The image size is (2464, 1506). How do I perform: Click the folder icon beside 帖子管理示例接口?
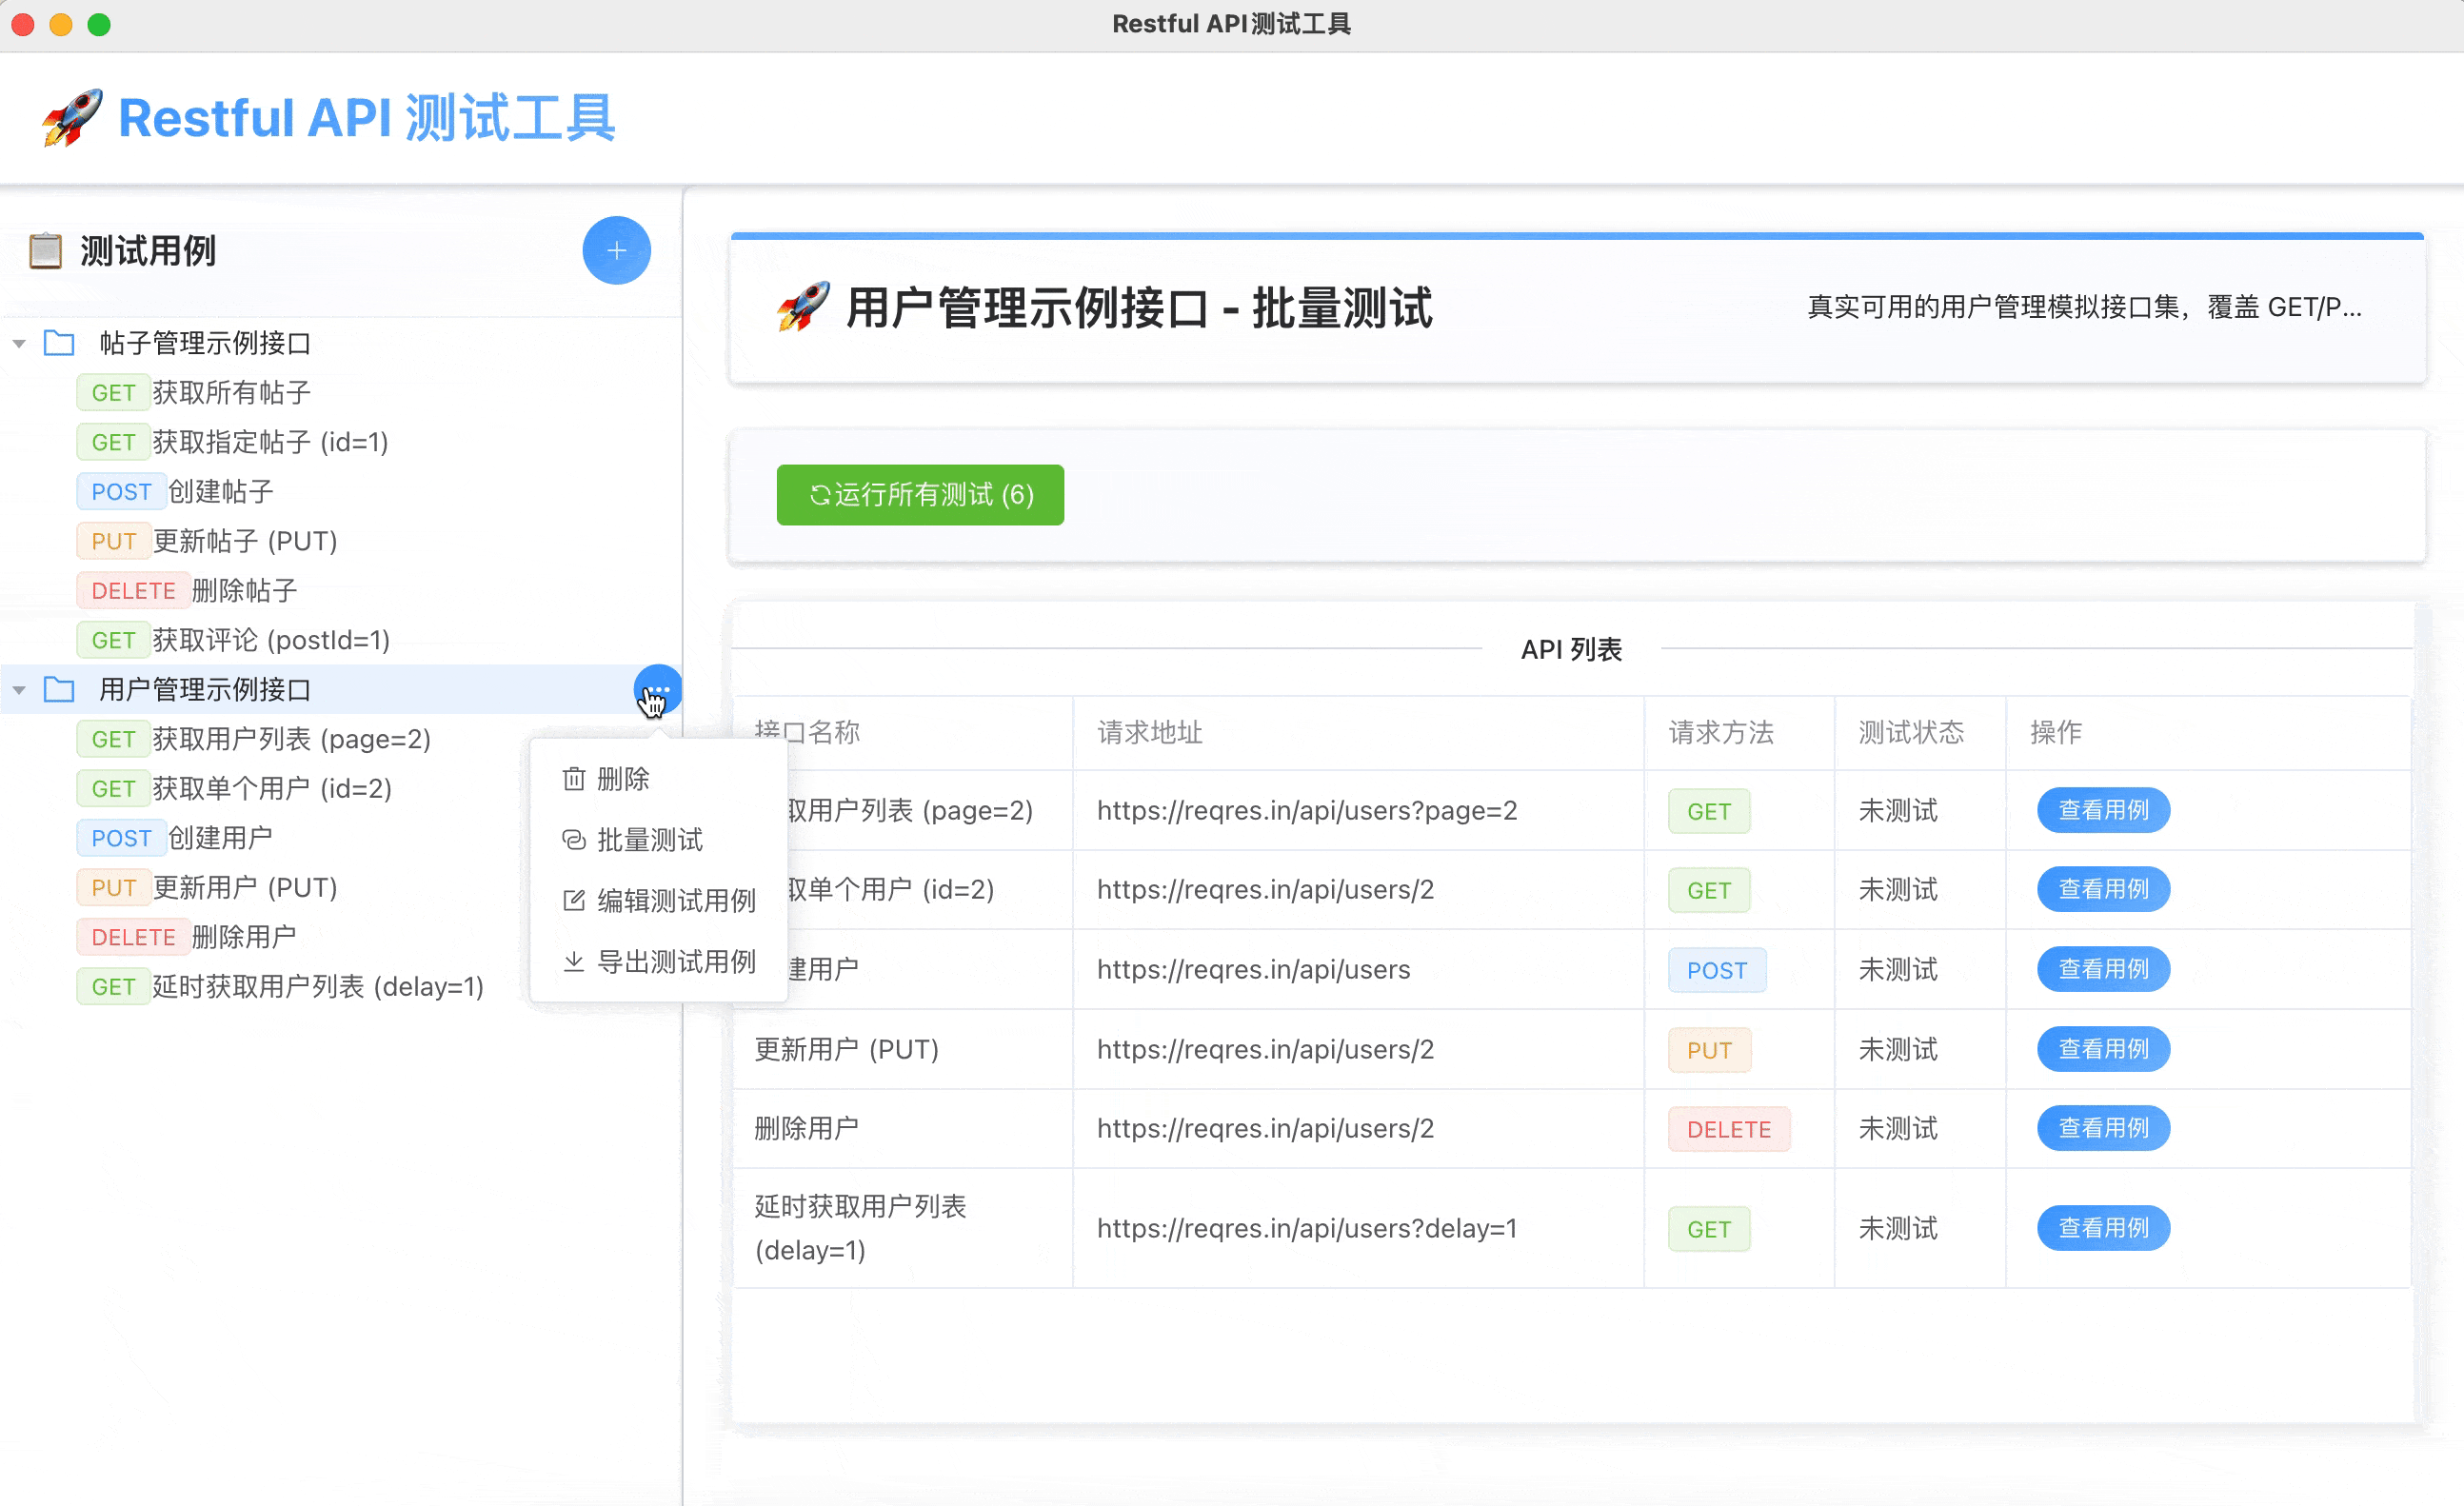[x=60, y=343]
